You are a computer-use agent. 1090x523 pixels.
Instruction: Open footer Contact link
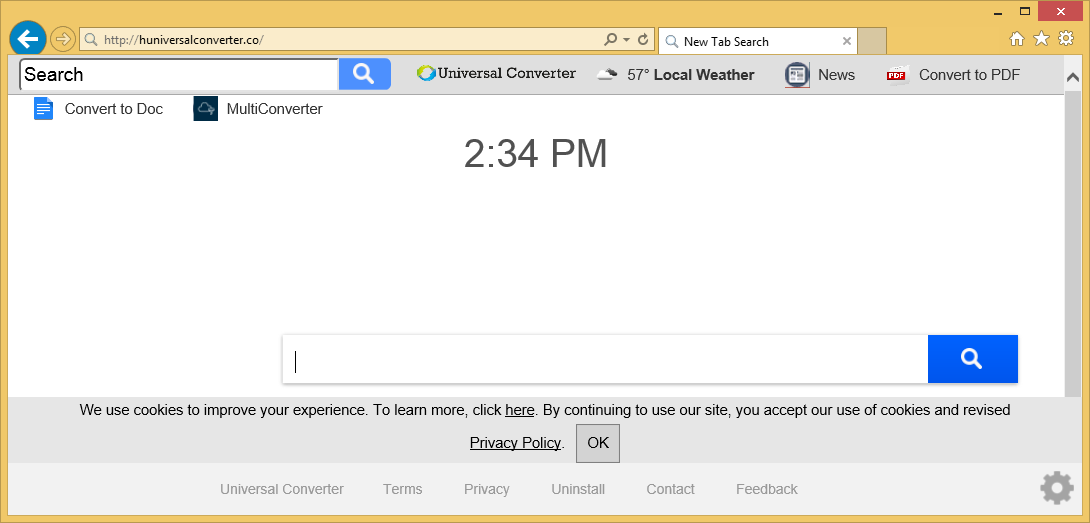670,490
